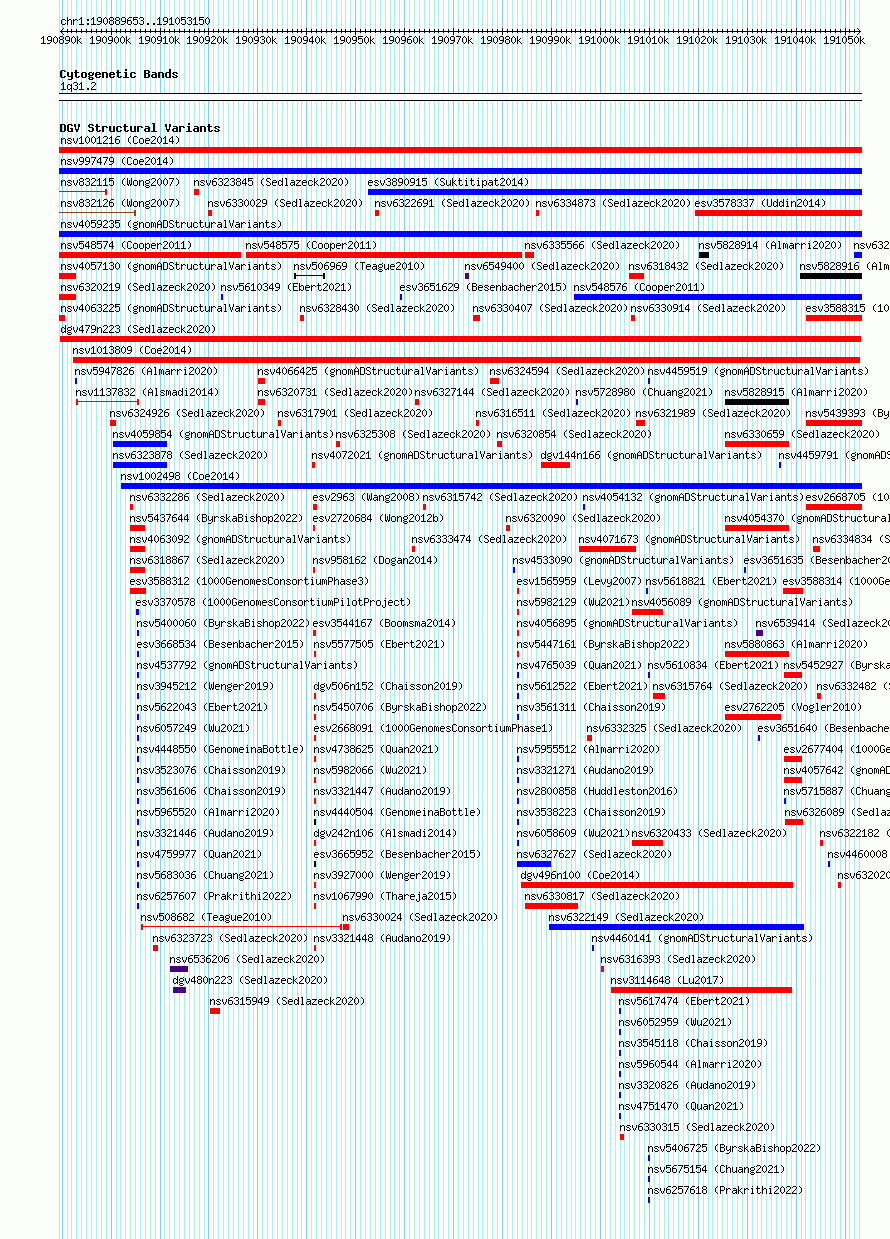890x1239 pixels.
Task: Click nsv4751470 (Quan2021) label
Action: point(681,1106)
